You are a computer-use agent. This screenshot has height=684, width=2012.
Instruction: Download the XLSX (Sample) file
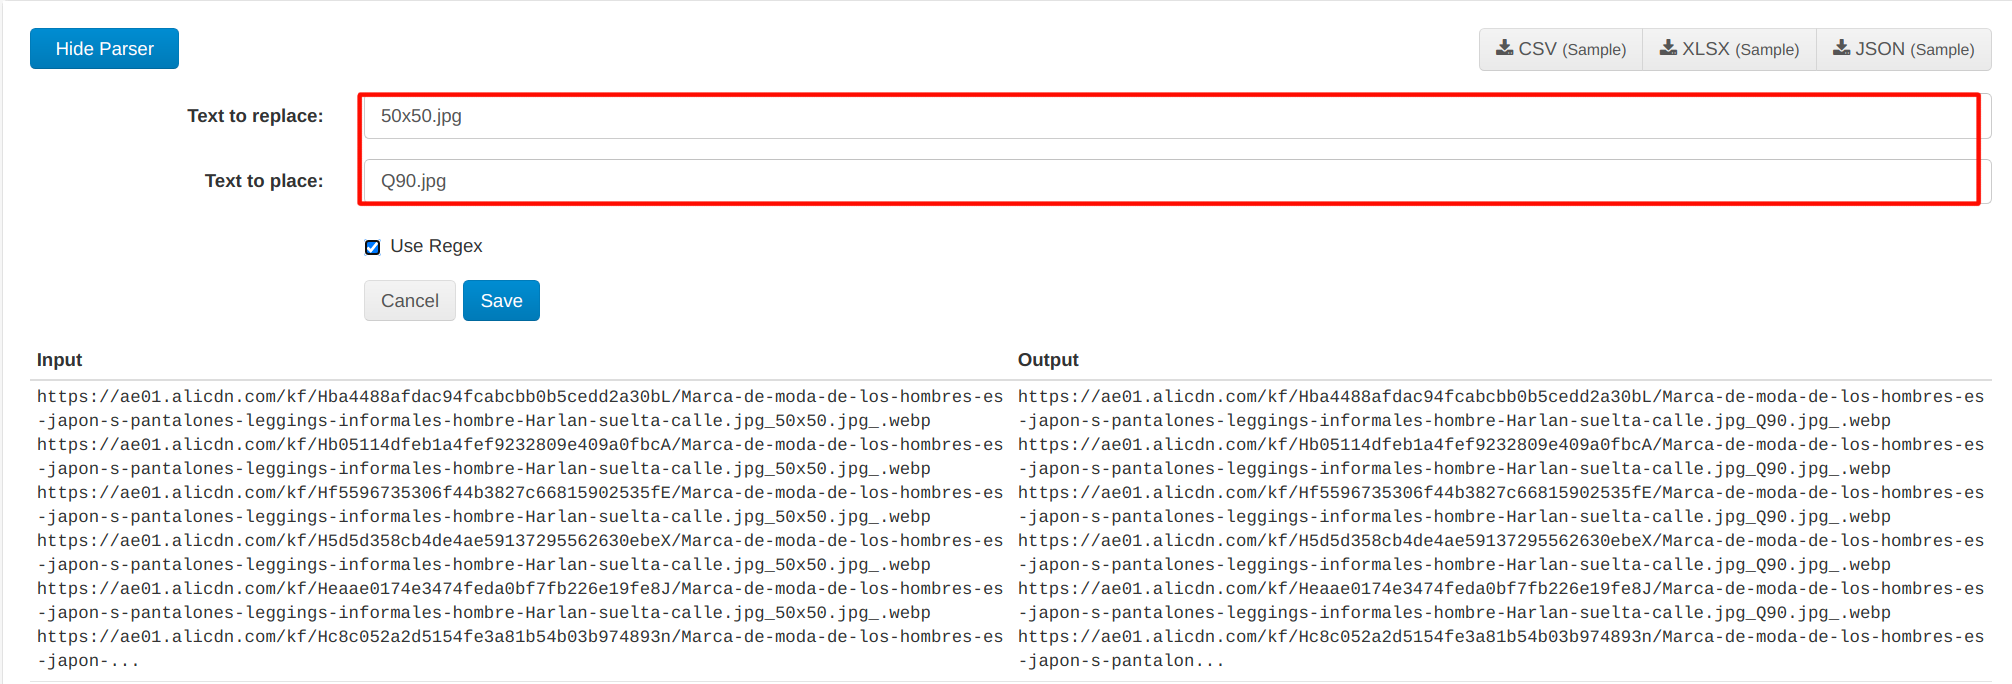1729,49
